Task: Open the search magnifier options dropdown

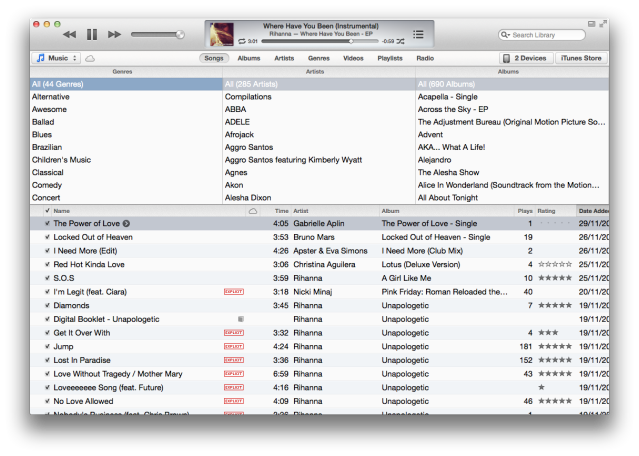Action: (x=505, y=35)
